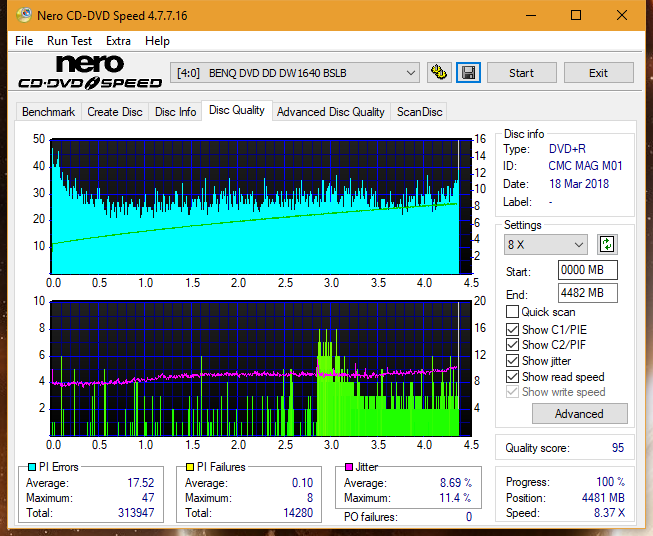Click the refresh speed settings icon
653x536 pixels.
coord(607,244)
